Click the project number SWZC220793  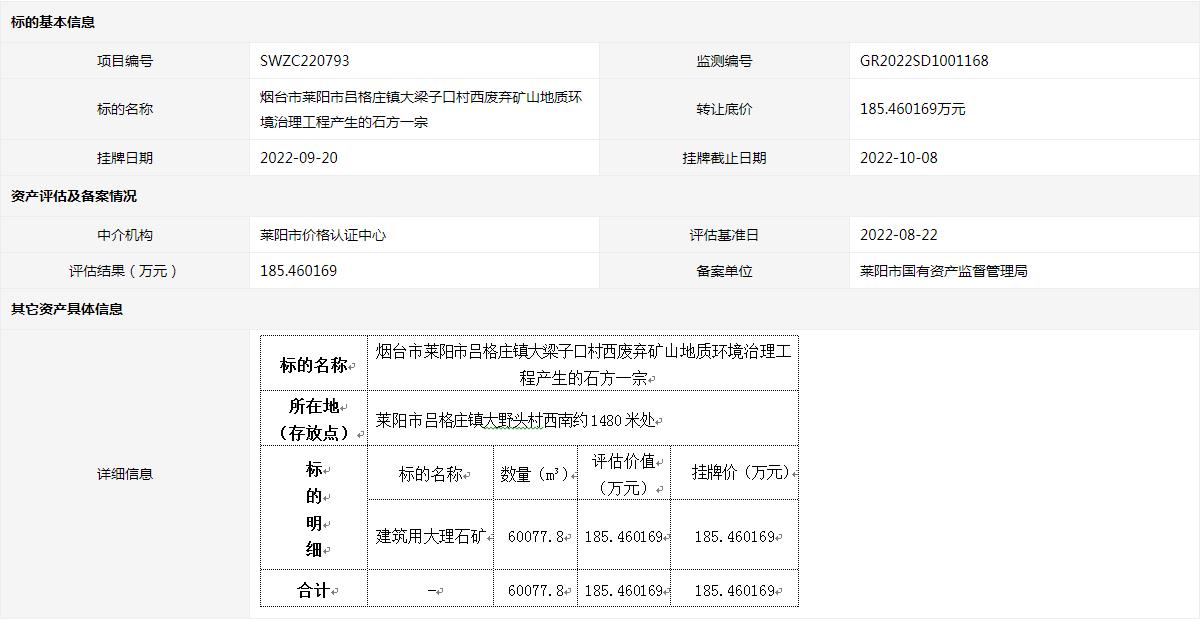click(x=305, y=61)
